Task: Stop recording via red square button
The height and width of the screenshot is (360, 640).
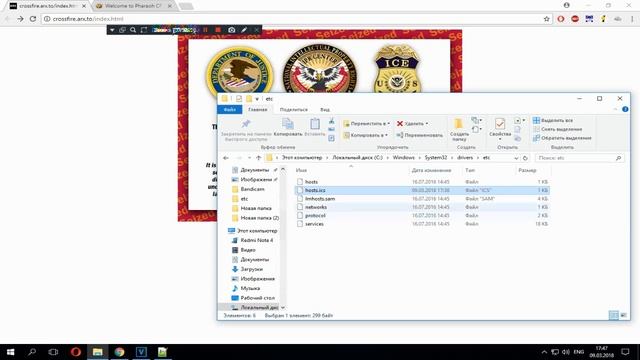Action: [218, 30]
